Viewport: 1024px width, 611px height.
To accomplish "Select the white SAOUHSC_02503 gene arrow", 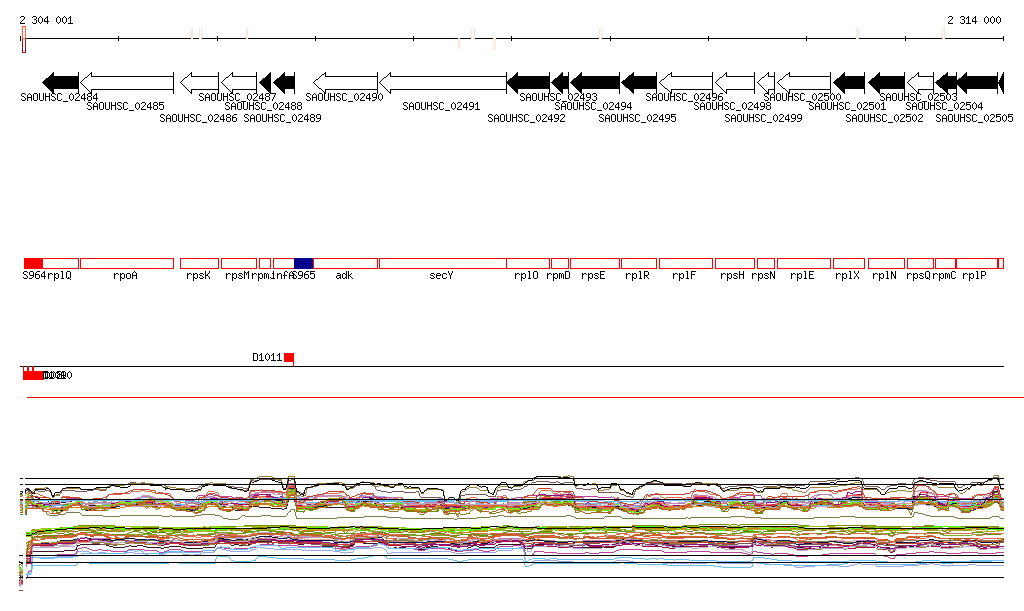I will pos(920,83).
